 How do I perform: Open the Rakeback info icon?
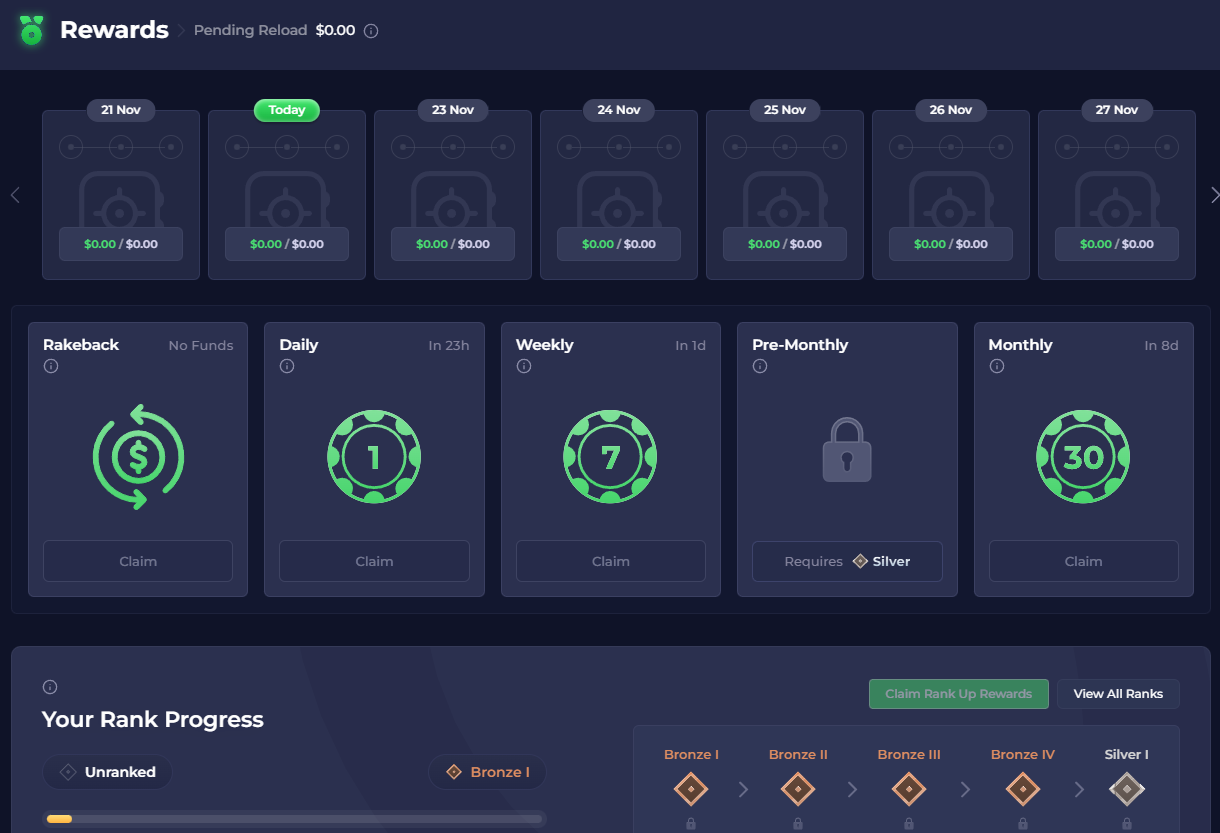(x=50, y=365)
